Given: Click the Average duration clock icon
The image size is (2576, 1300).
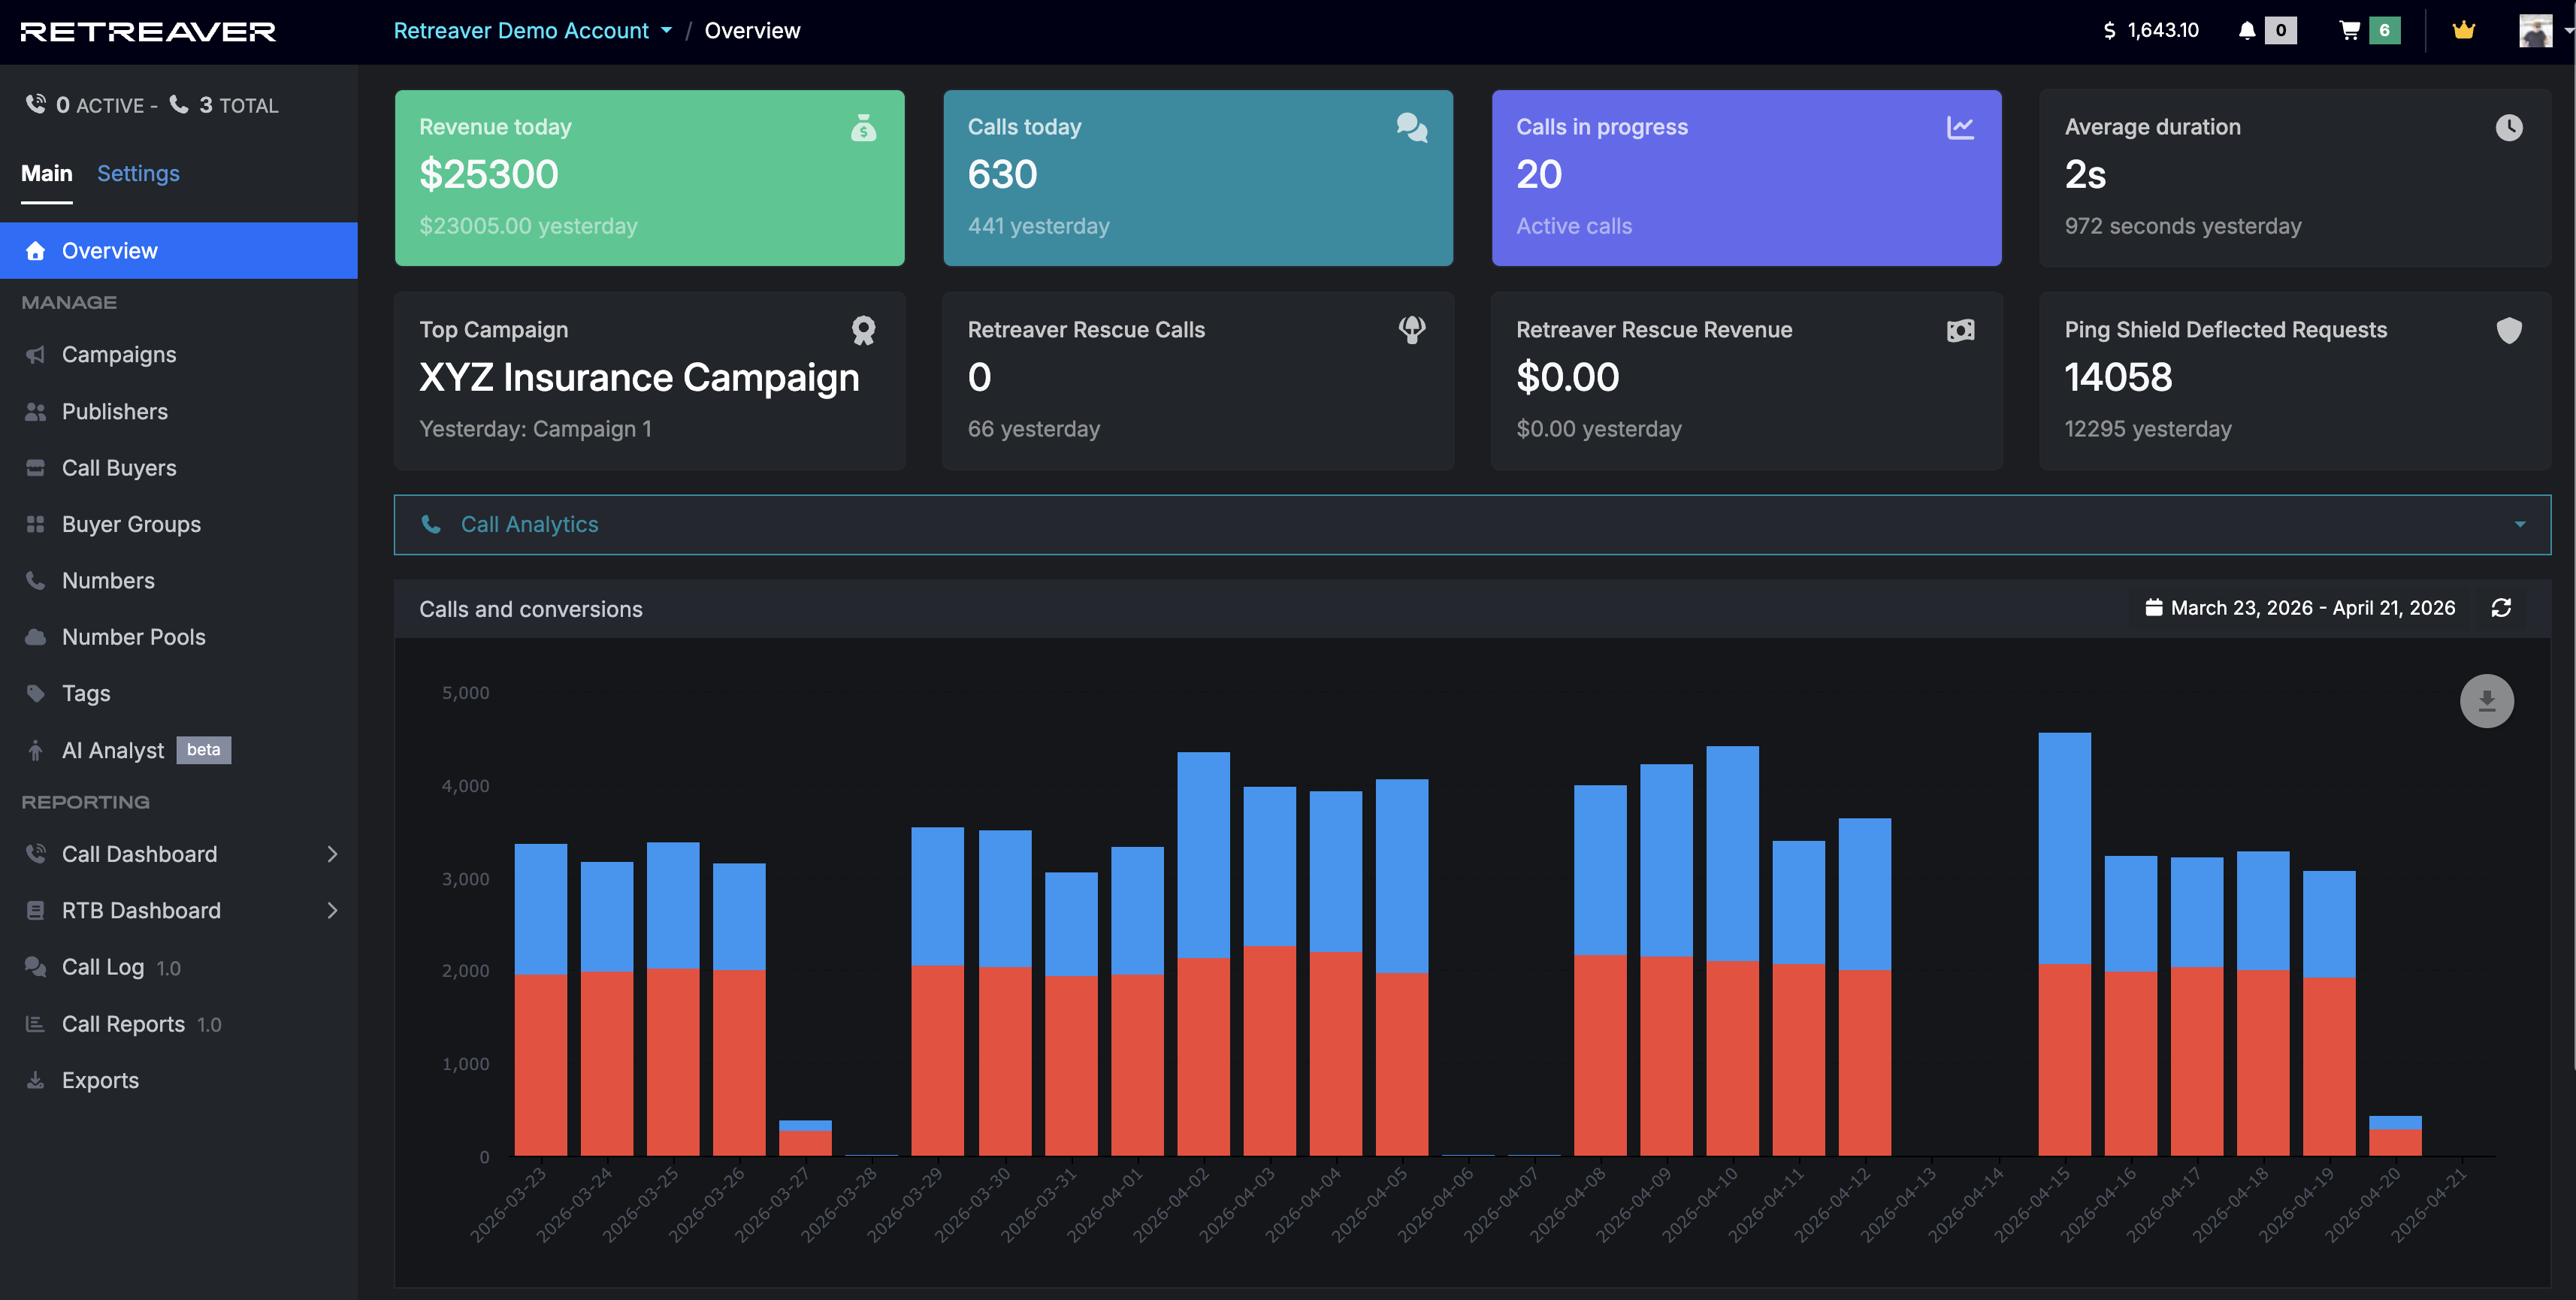Looking at the screenshot, I should pyautogui.click(x=2508, y=127).
